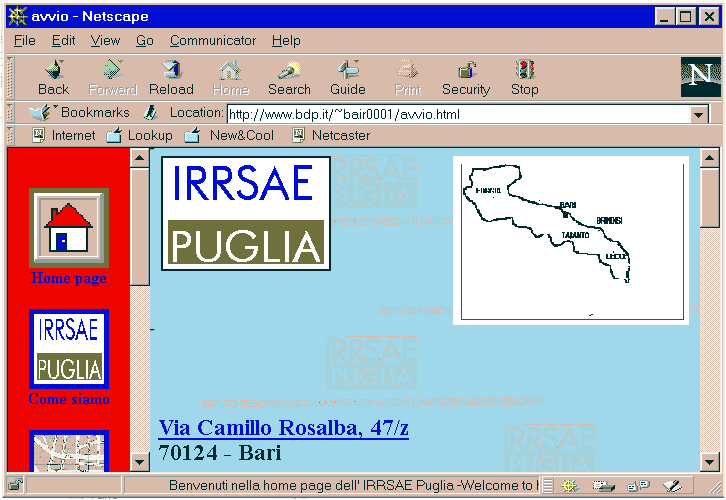Click in the Location URL field
Viewport: 726px width, 500px height.
coord(458,114)
